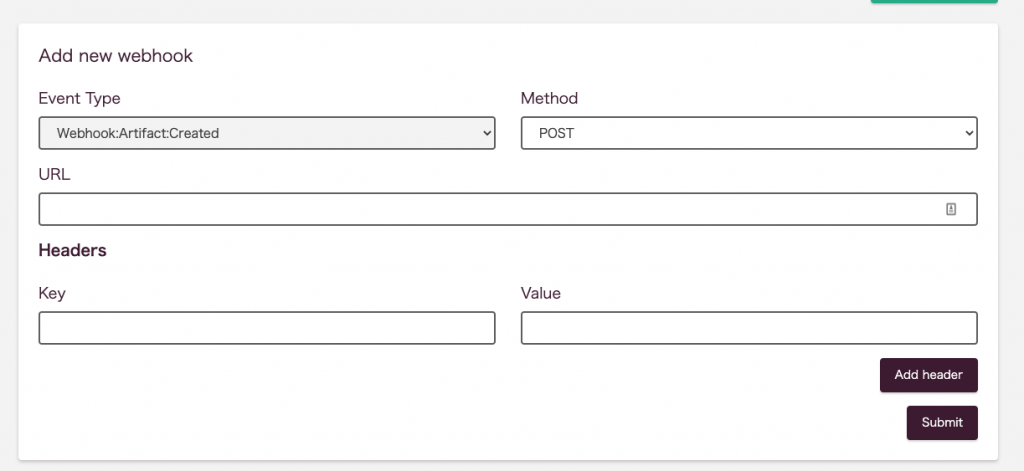Image resolution: width=1024 pixels, height=471 pixels.
Task: Click the autofill icon inside URL field
Action: 951,209
